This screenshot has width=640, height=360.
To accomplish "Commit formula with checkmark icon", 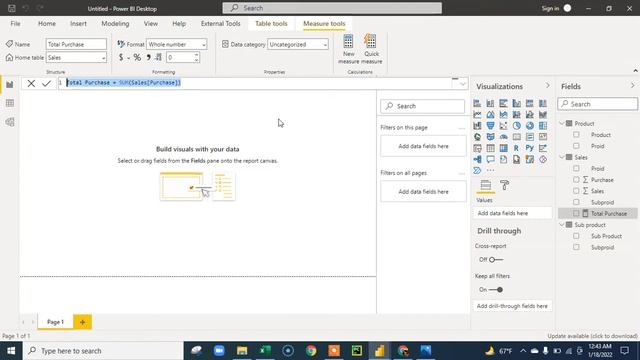I will pyautogui.click(x=46, y=83).
